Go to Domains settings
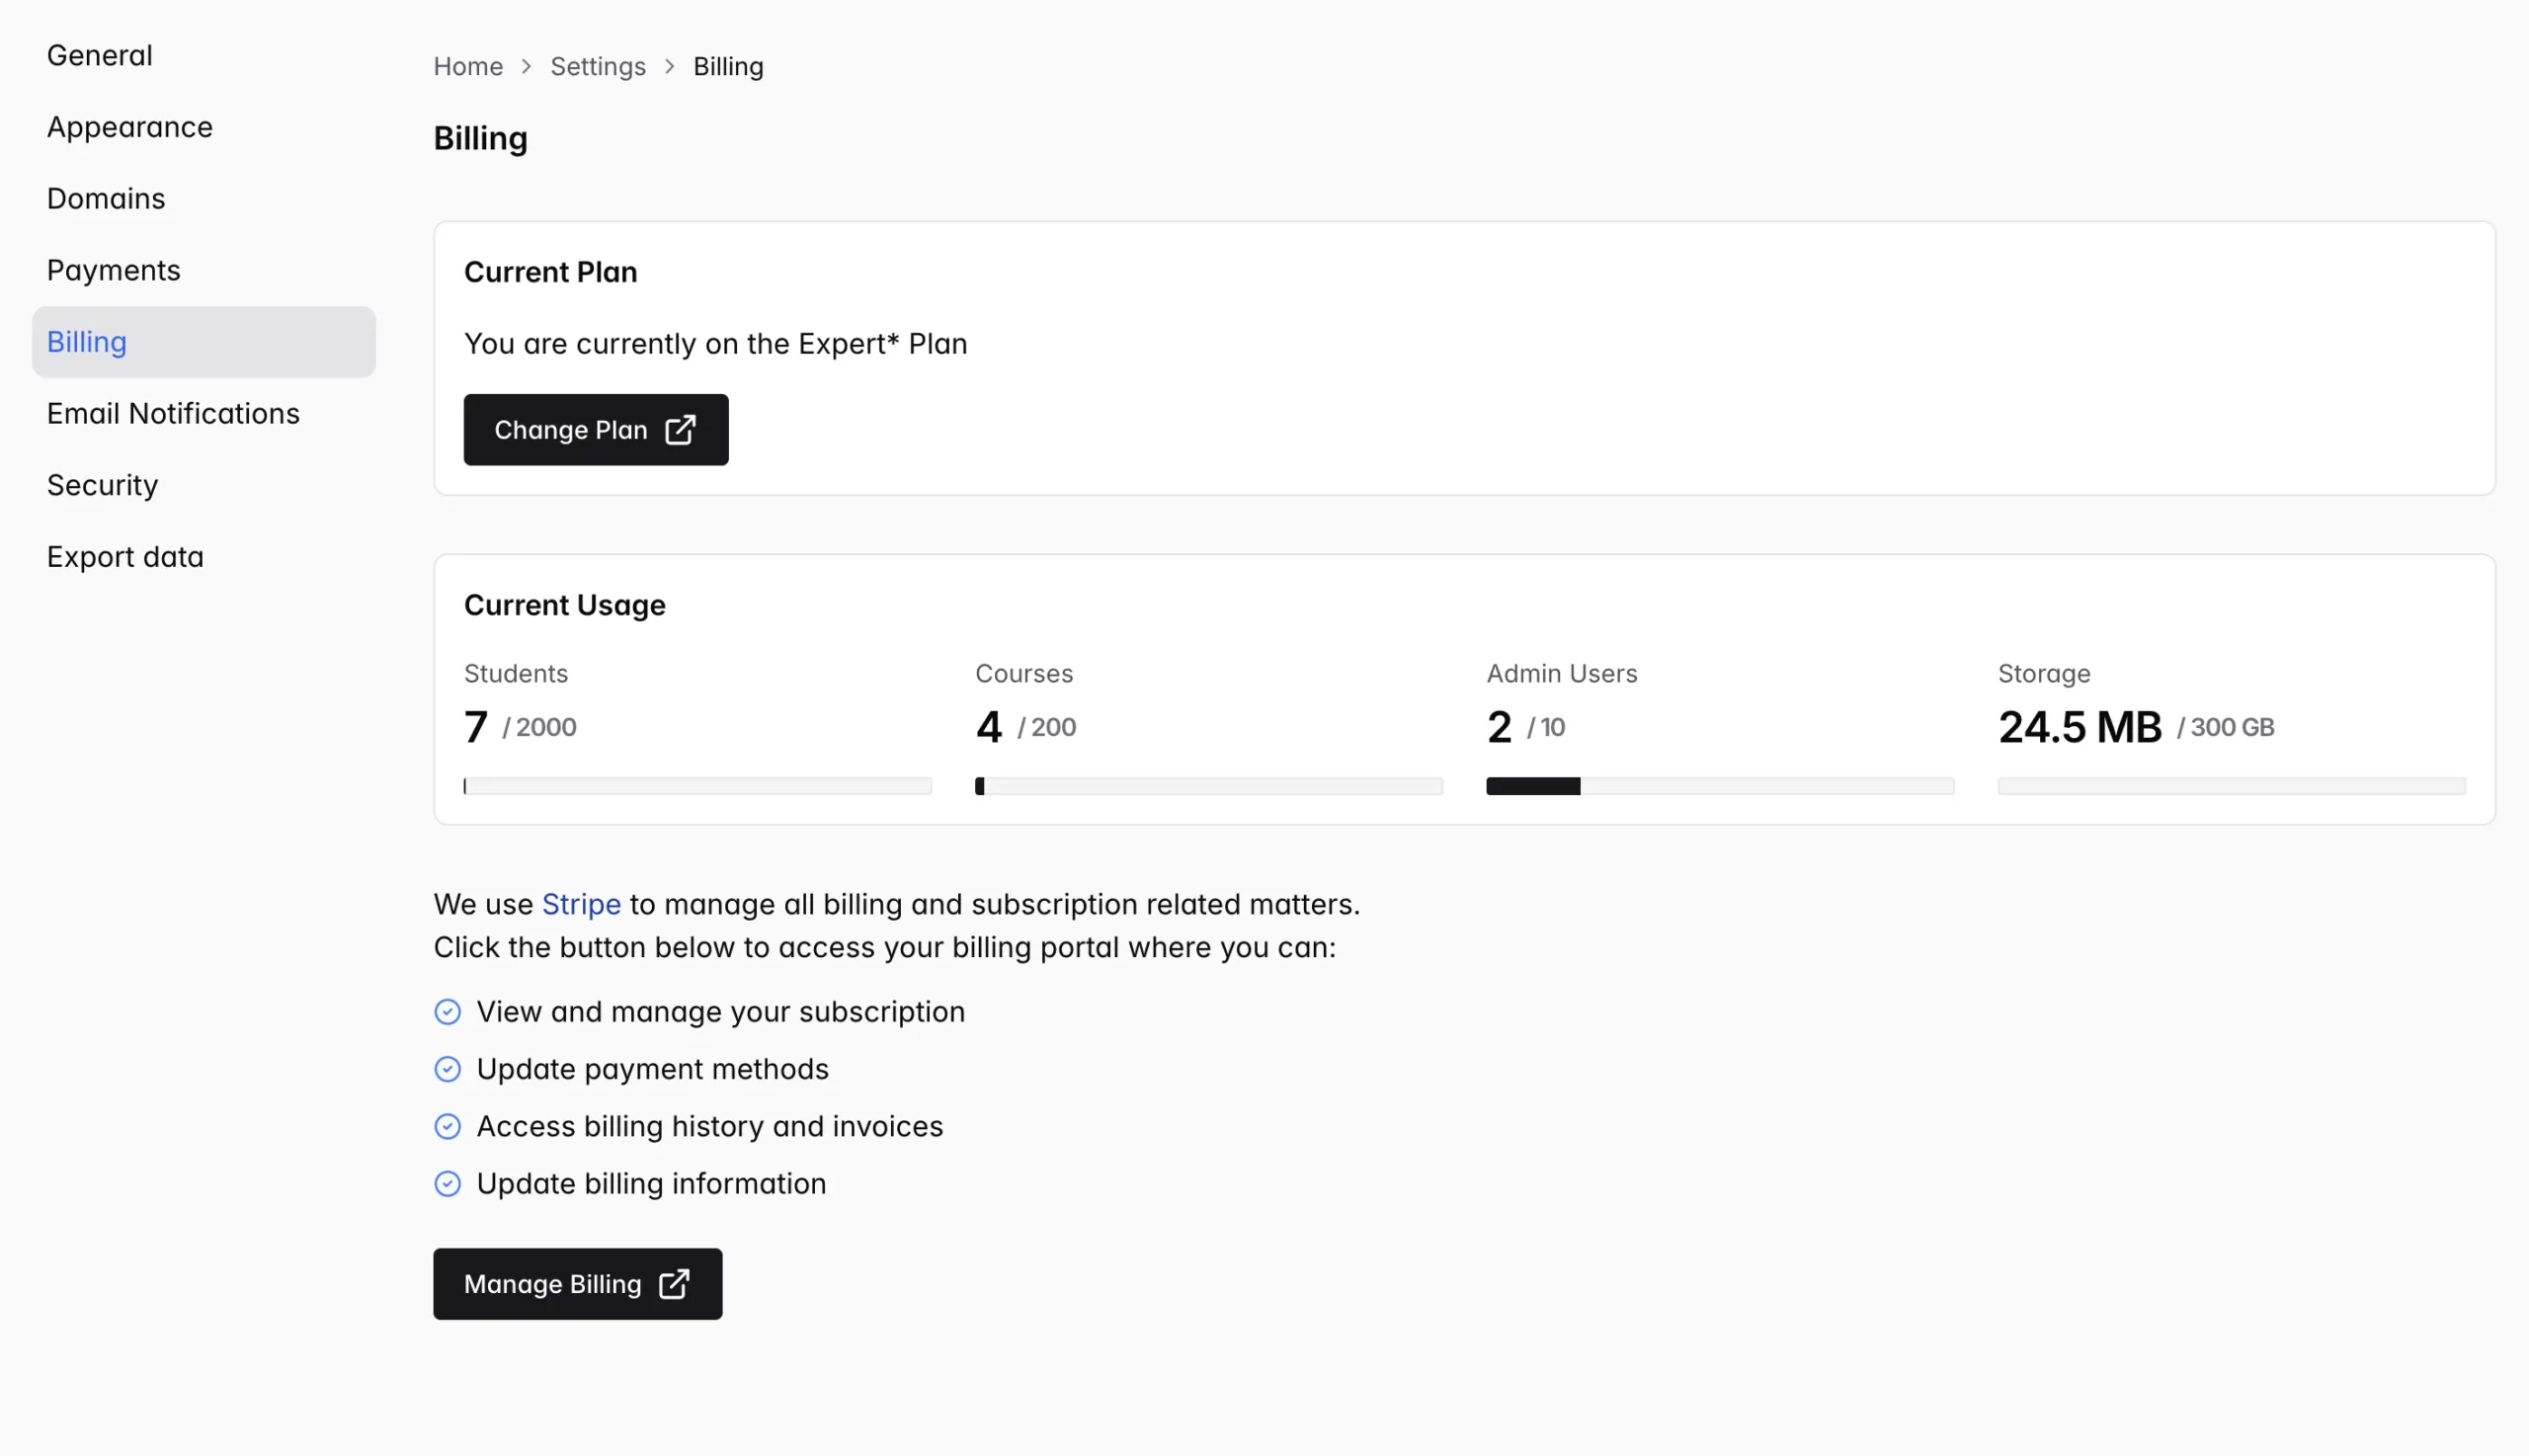This screenshot has width=2529, height=1456. click(204, 198)
